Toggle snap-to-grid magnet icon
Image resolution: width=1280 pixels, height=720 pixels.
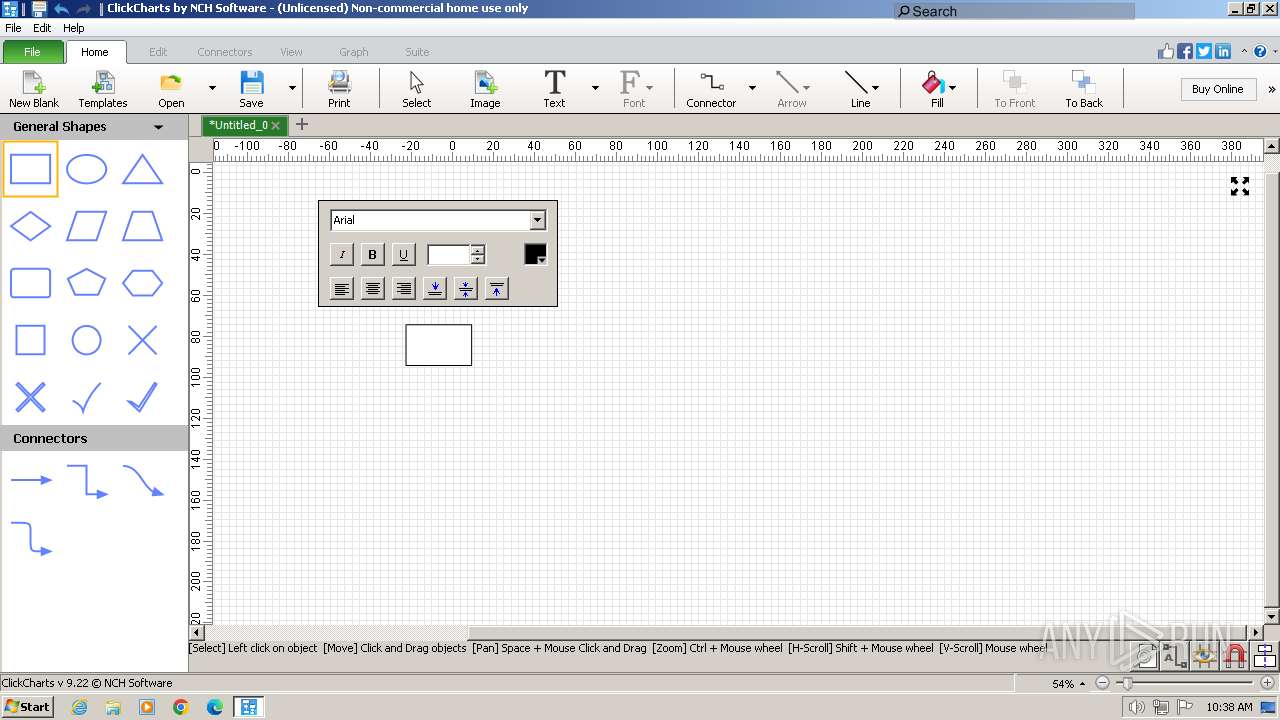click(x=1235, y=656)
